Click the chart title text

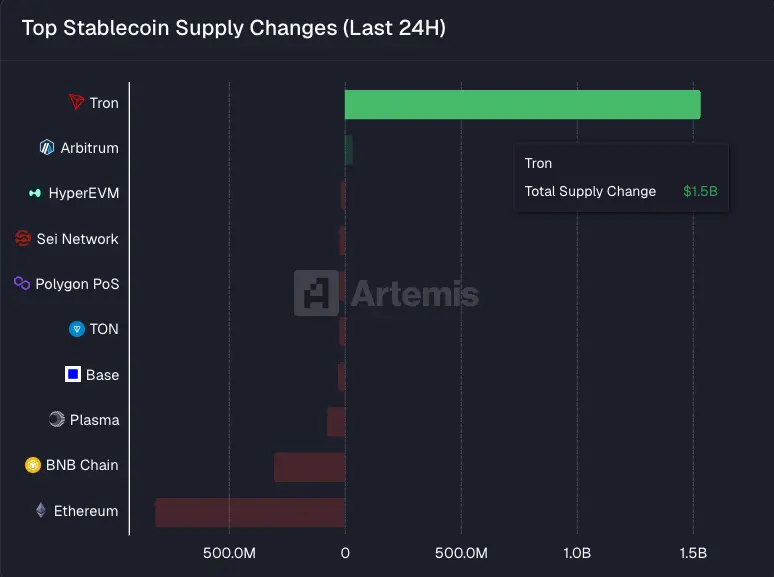234,28
